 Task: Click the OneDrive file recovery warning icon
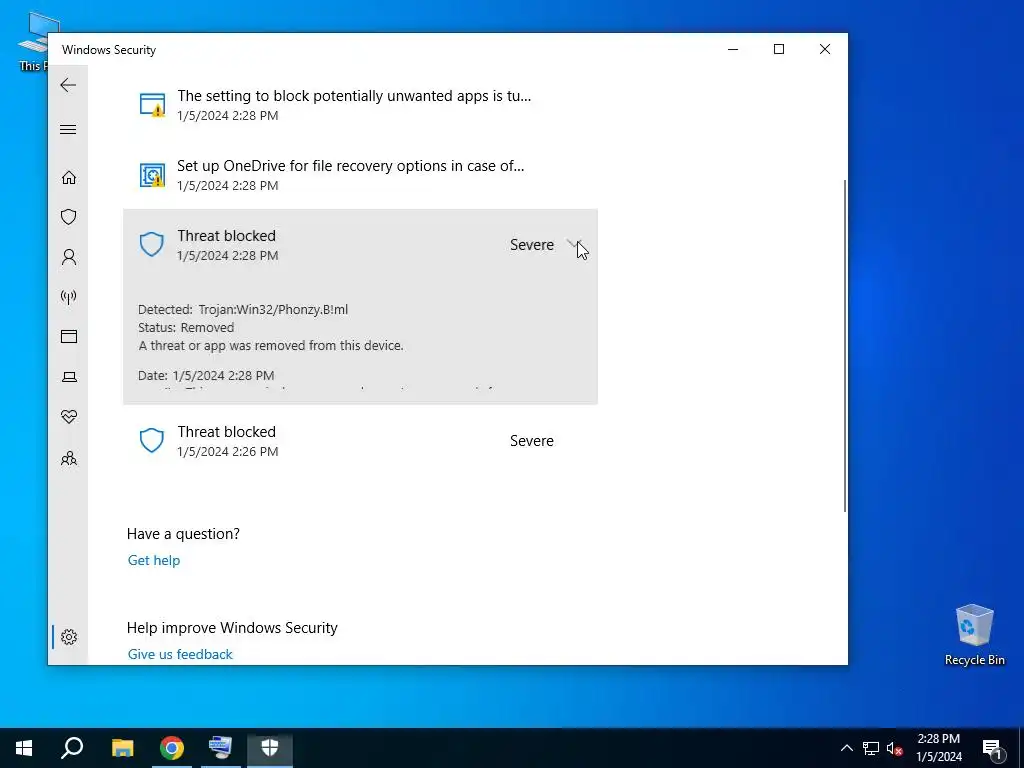click(x=152, y=175)
